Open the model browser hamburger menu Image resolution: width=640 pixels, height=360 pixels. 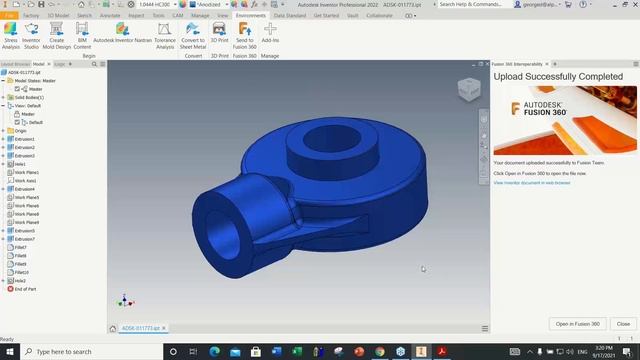click(103, 64)
